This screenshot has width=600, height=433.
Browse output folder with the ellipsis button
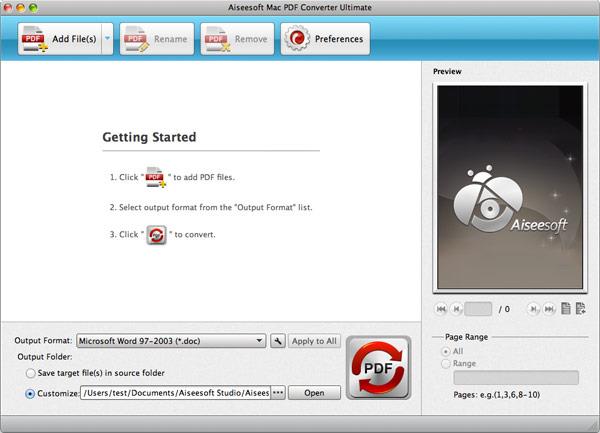[x=278, y=393]
